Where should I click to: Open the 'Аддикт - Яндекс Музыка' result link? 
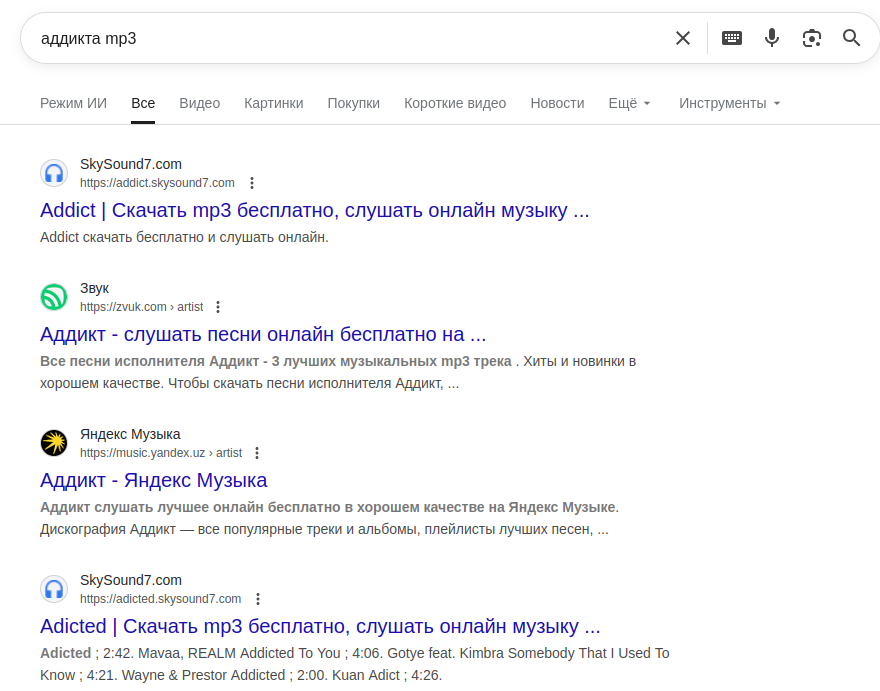[x=154, y=480]
